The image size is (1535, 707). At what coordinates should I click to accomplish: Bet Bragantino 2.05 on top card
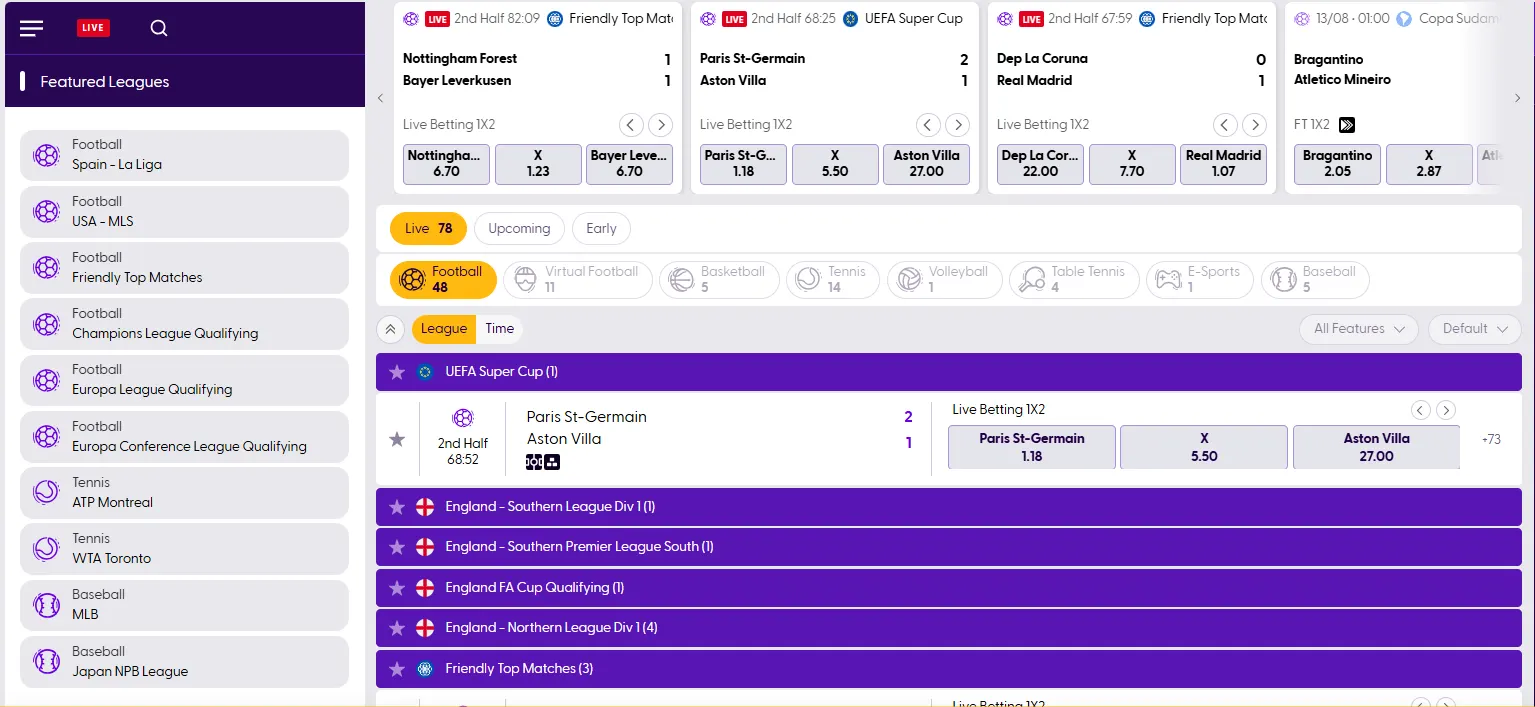pyautogui.click(x=1337, y=164)
